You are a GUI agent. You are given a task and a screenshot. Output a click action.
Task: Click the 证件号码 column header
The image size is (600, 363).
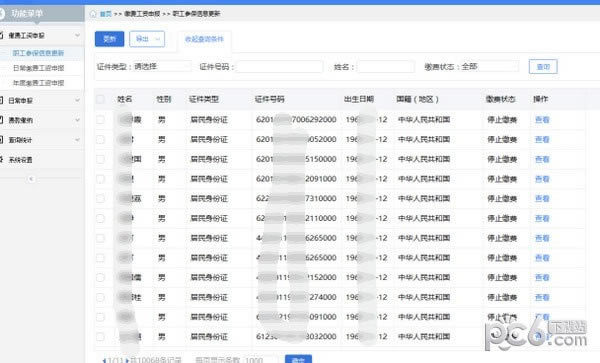pos(270,99)
